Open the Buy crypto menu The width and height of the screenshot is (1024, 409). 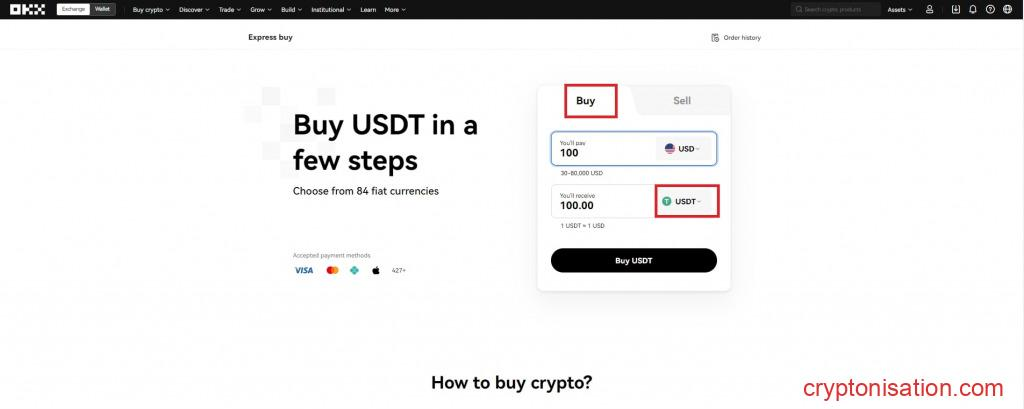click(151, 9)
